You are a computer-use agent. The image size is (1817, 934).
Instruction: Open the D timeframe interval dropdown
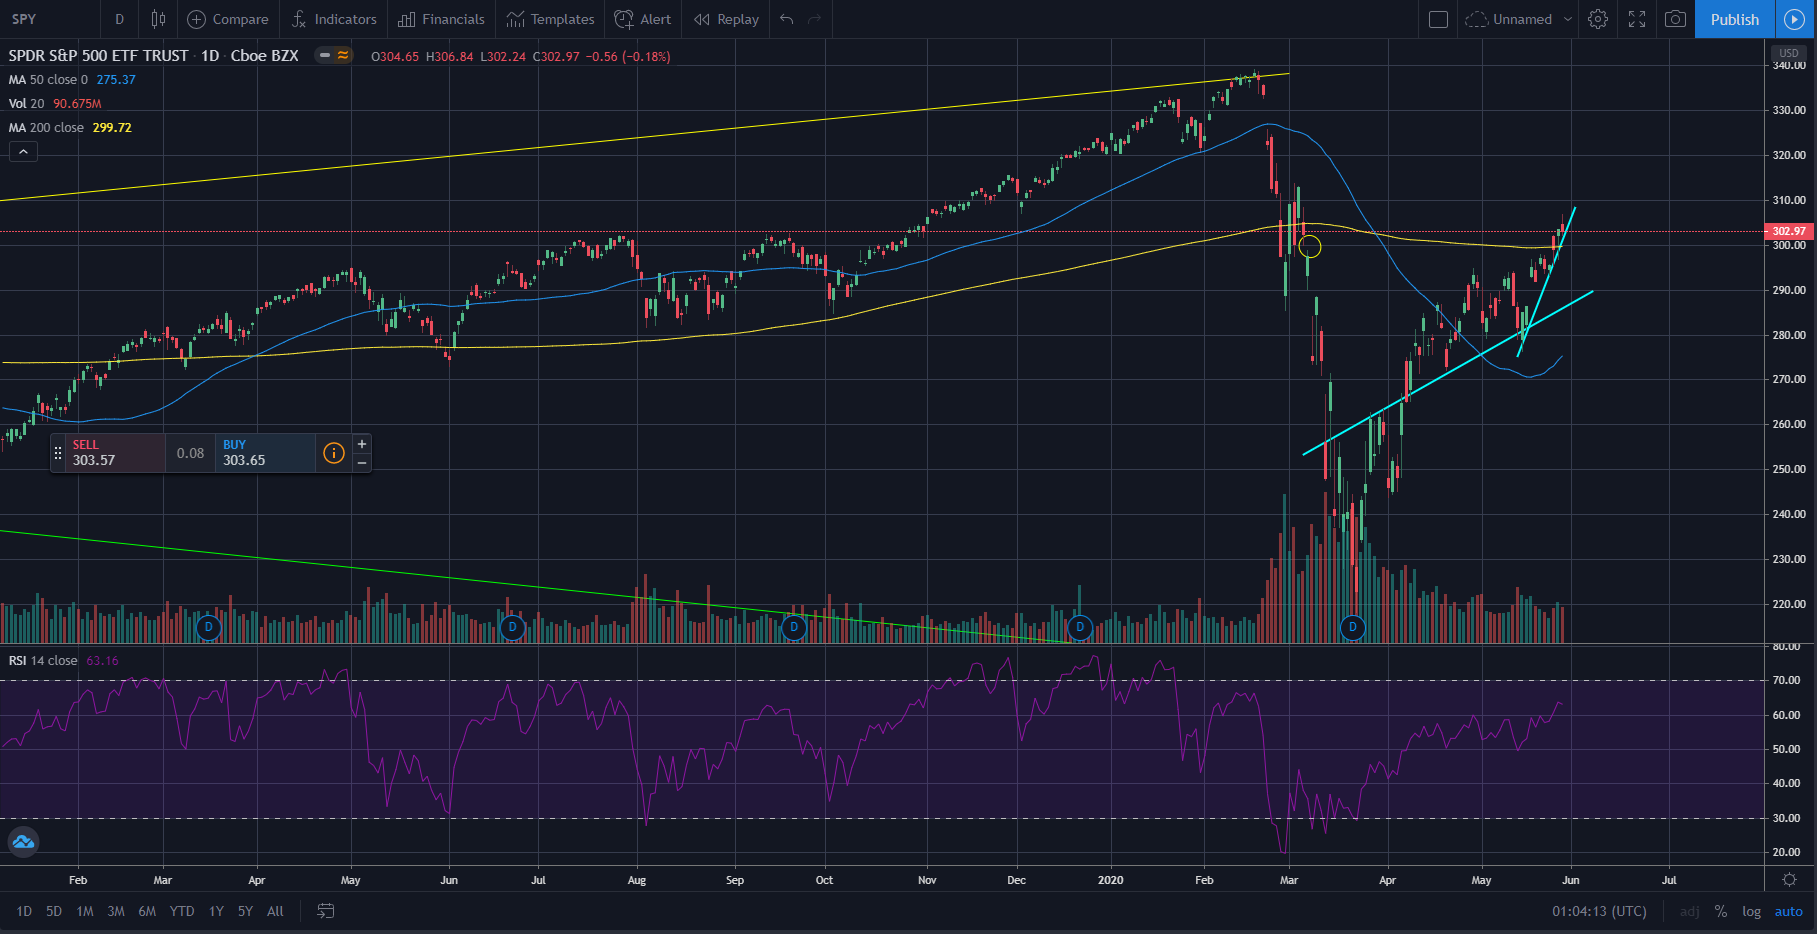[119, 19]
